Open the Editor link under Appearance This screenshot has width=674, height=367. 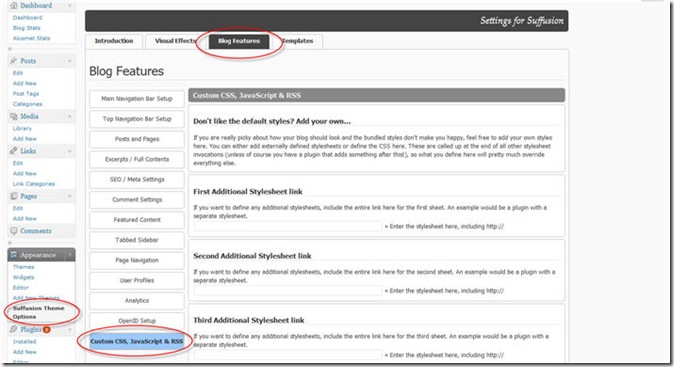[21, 287]
